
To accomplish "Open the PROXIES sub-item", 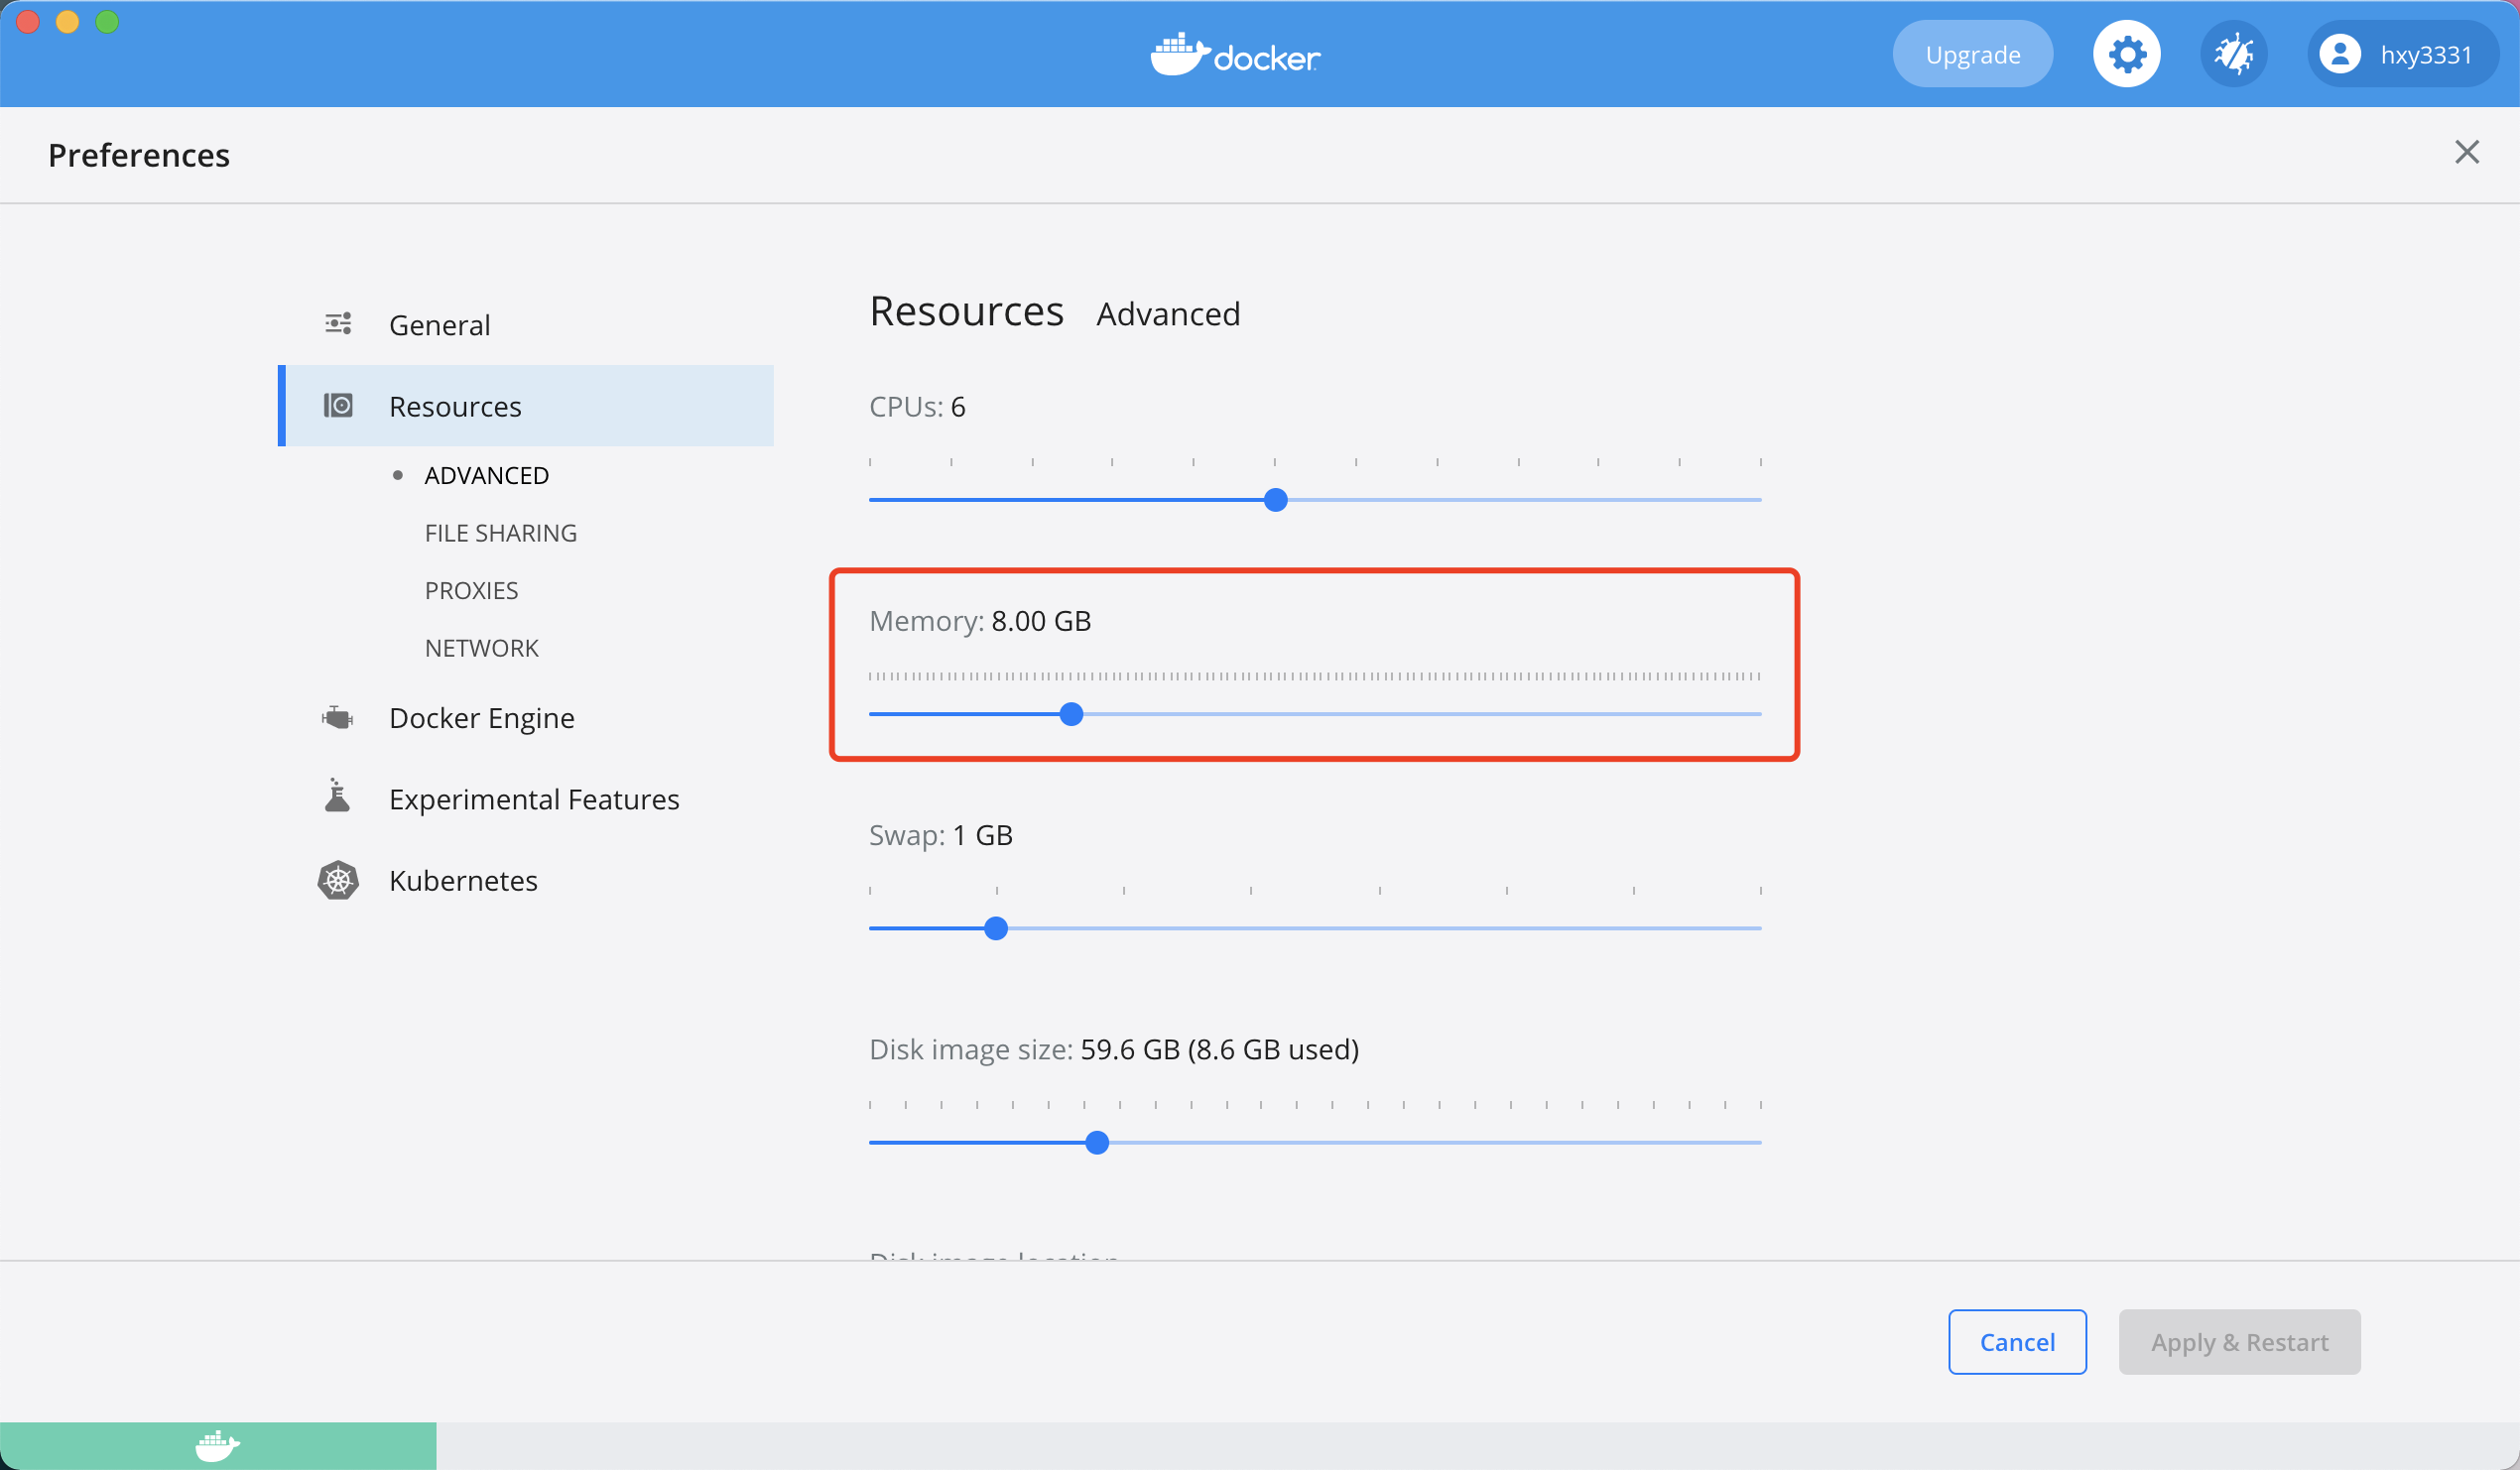I will (471, 590).
